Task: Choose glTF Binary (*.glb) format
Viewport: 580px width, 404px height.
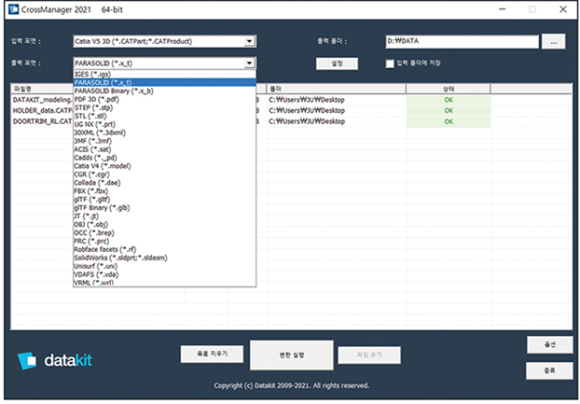Action: tap(165, 208)
